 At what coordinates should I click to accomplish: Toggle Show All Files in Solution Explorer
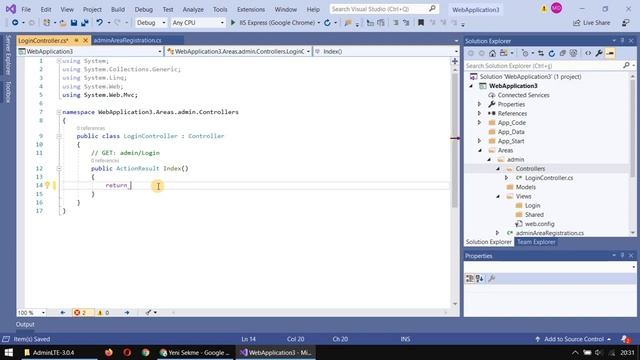click(x=573, y=53)
